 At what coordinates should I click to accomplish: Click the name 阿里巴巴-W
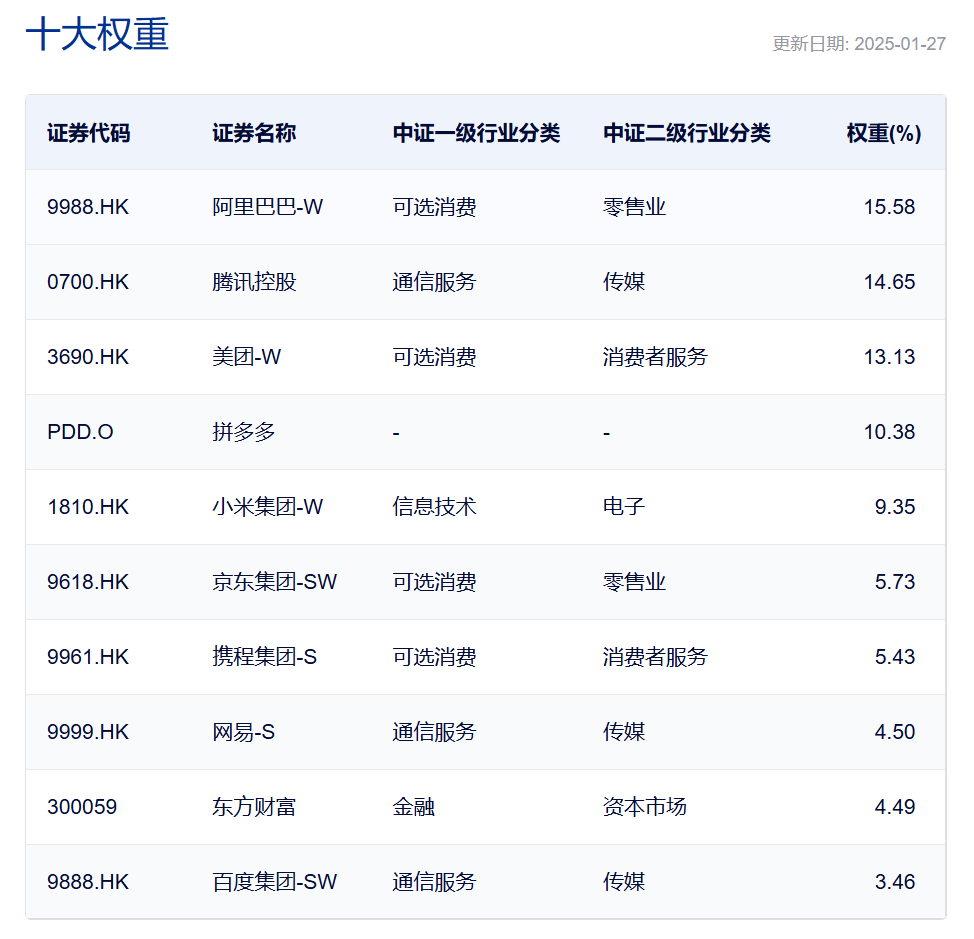point(268,207)
